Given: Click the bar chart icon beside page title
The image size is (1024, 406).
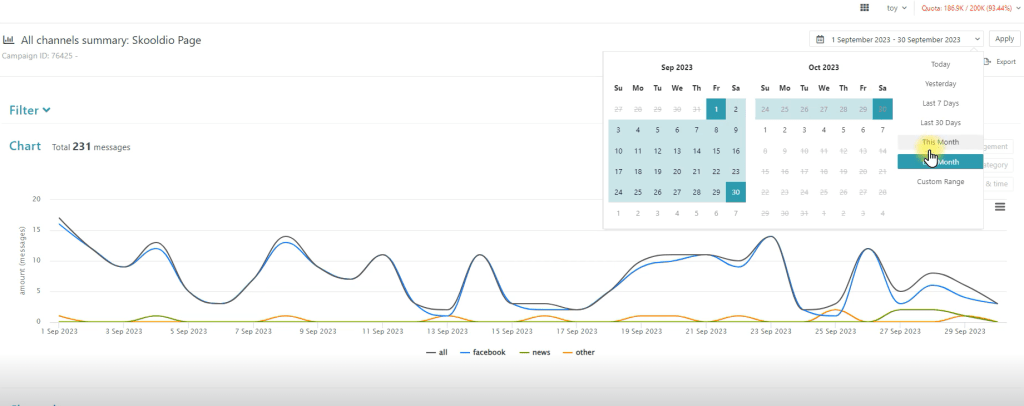Looking at the screenshot, I should 9,41.
